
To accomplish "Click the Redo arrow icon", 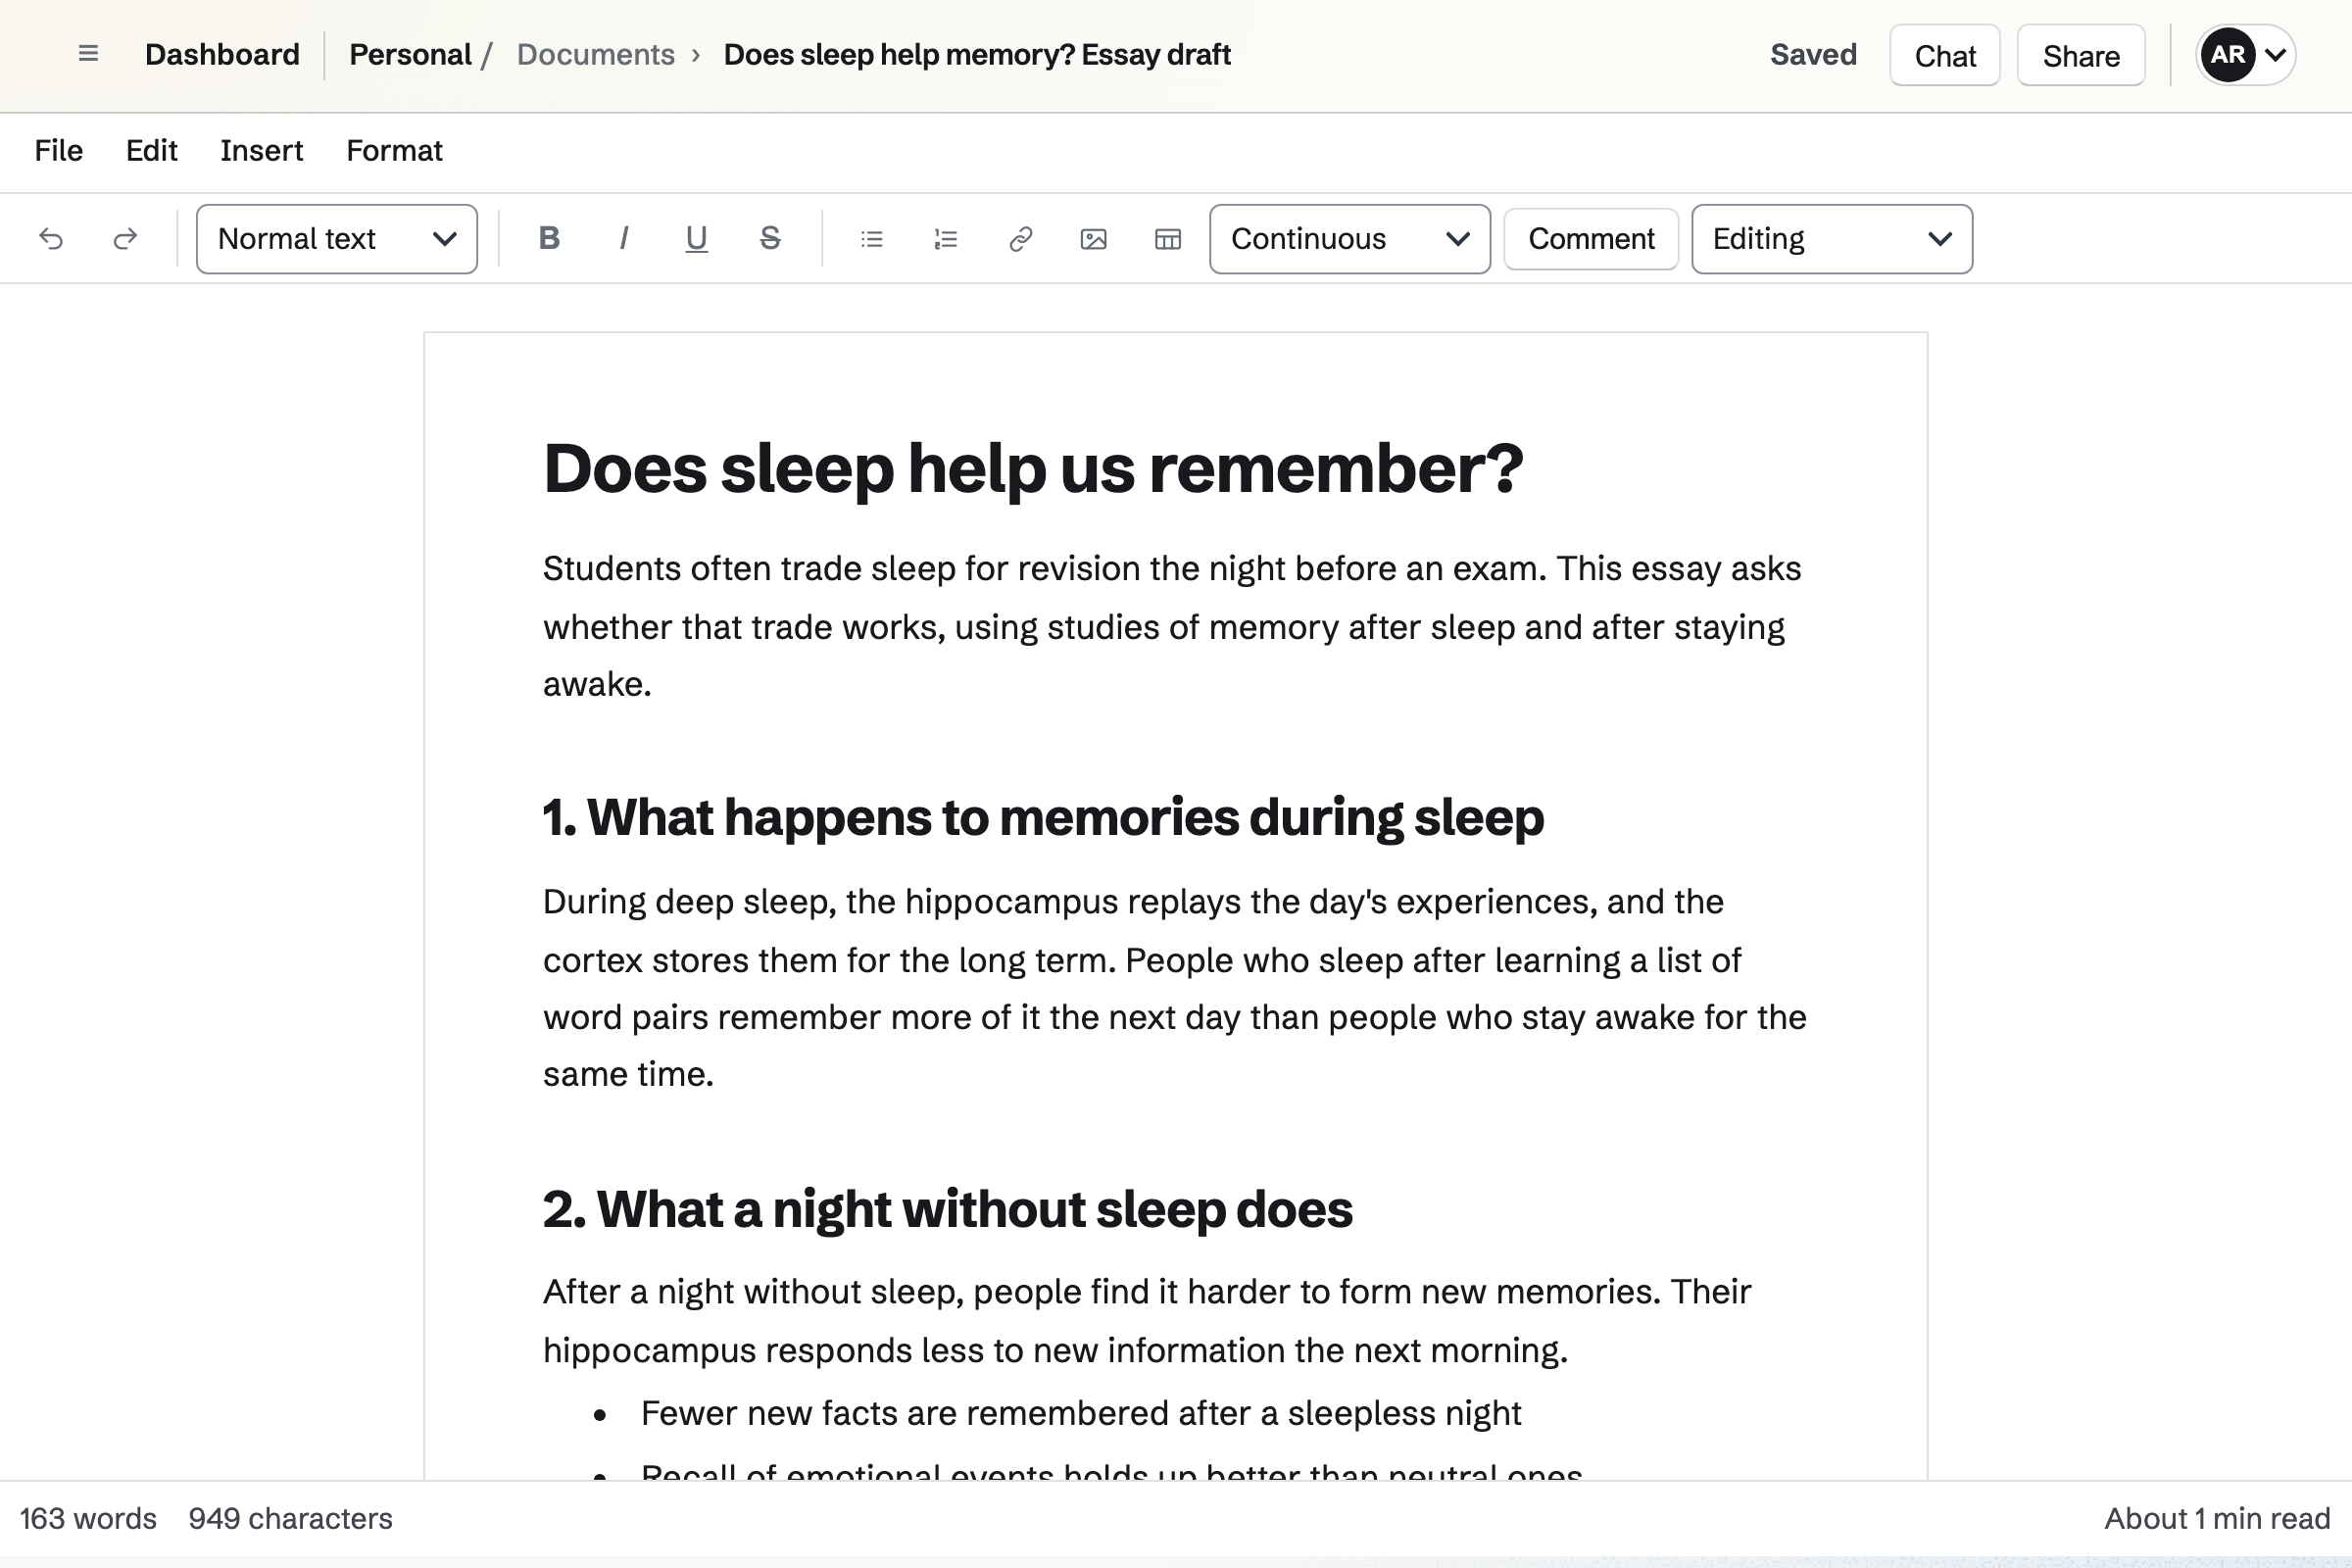I will pyautogui.click(x=125, y=239).
